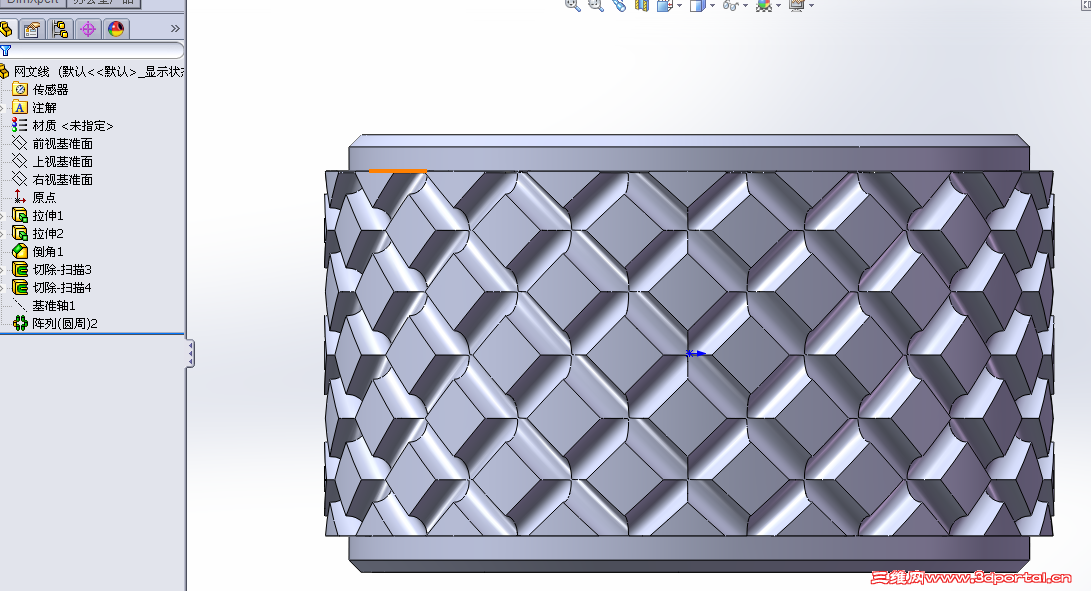The image size is (1091, 591).
Task: Click the panel collapse handle on the splitter
Action: (190, 354)
